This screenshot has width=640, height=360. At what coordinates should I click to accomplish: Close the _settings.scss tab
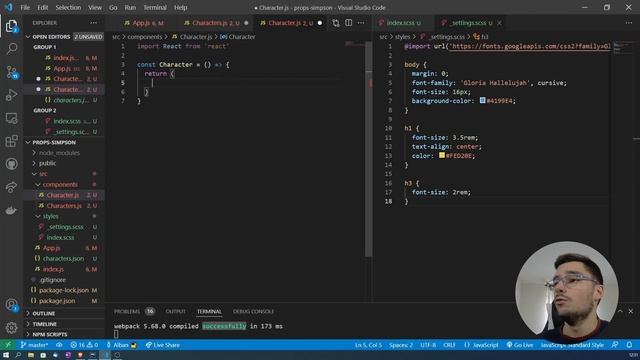tap(499, 23)
